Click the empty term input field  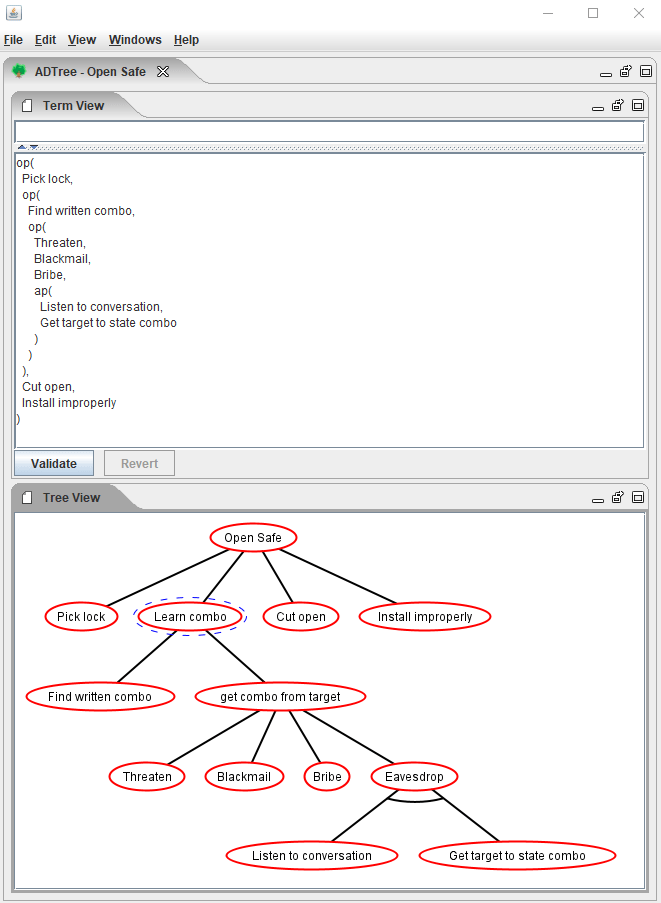click(x=329, y=131)
